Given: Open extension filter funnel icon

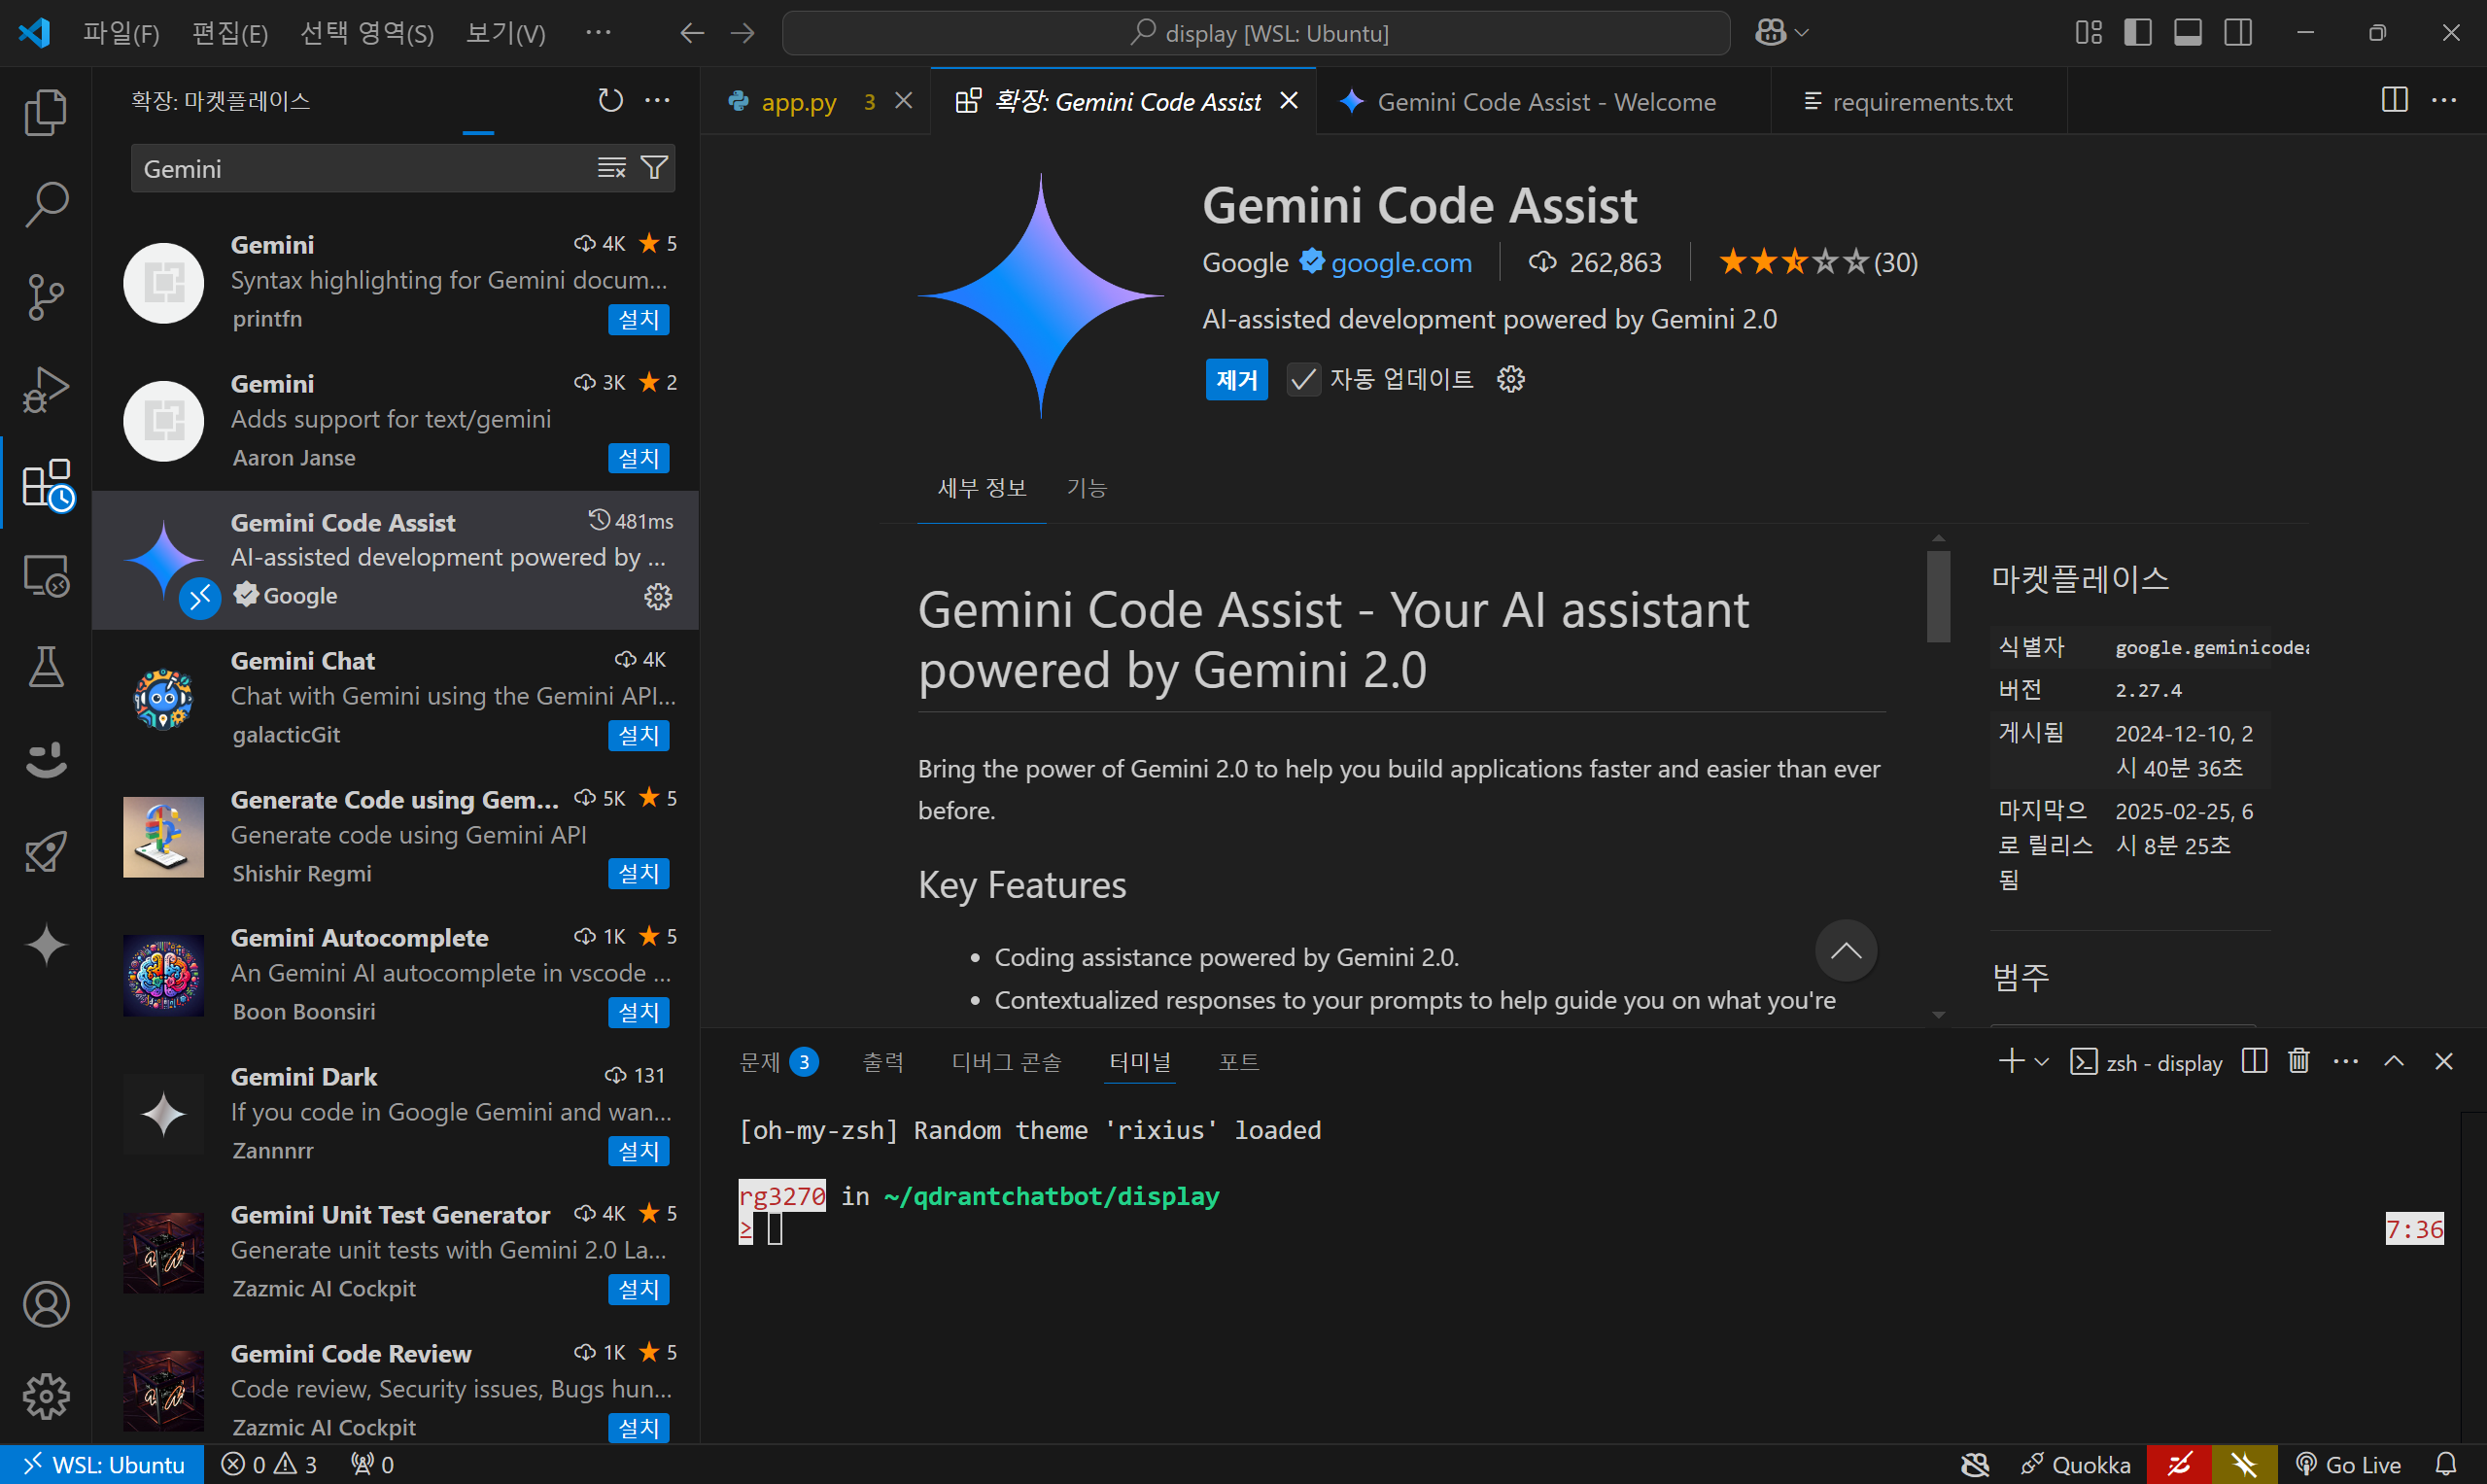Looking at the screenshot, I should tap(654, 168).
